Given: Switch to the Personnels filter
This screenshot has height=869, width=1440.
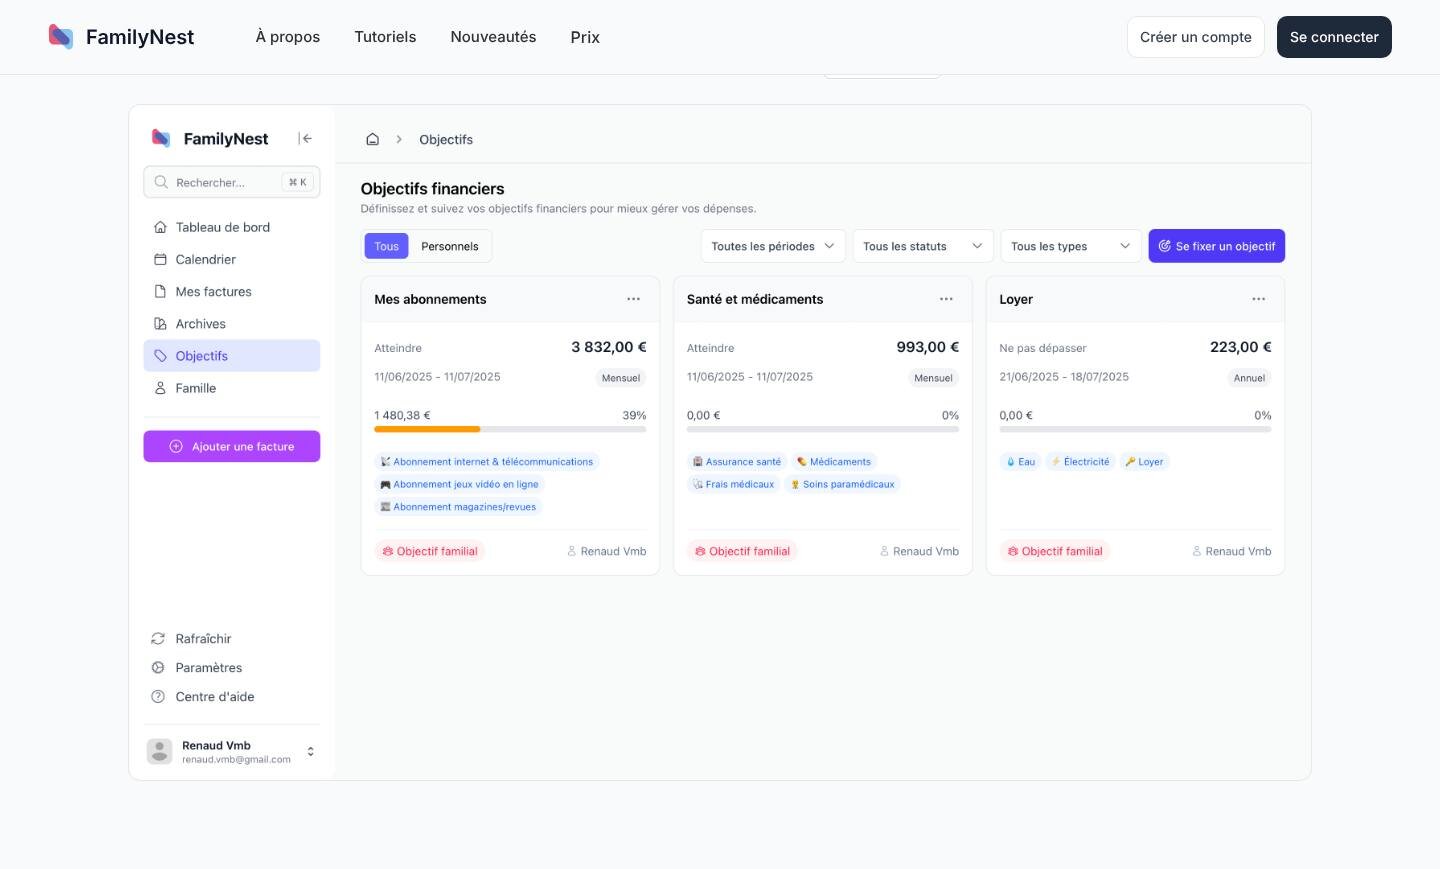Looking at the screenshot, I should 450,246.
